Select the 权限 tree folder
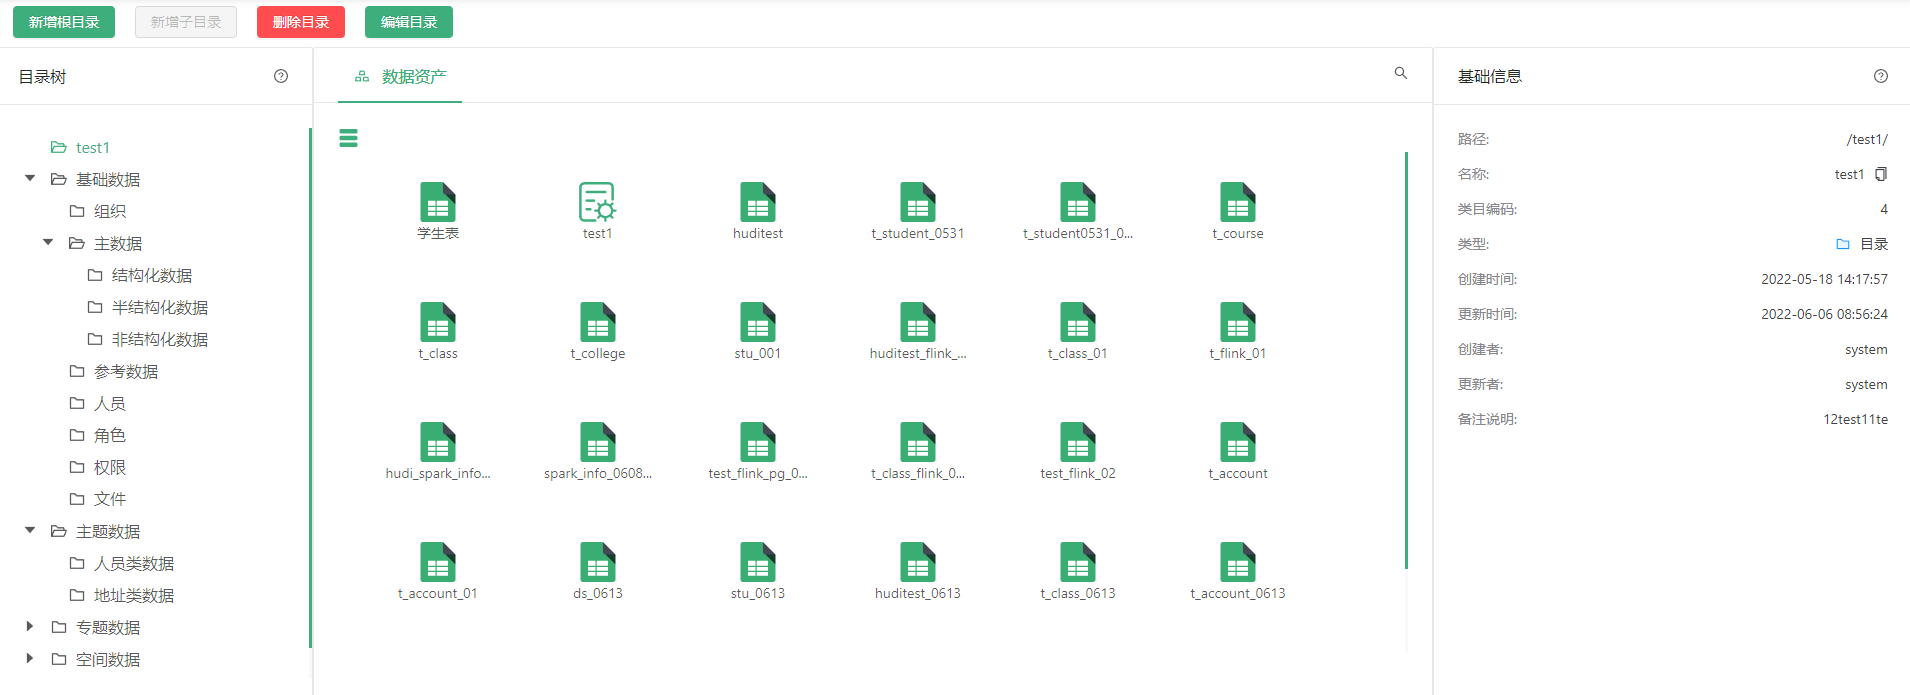 110,467
